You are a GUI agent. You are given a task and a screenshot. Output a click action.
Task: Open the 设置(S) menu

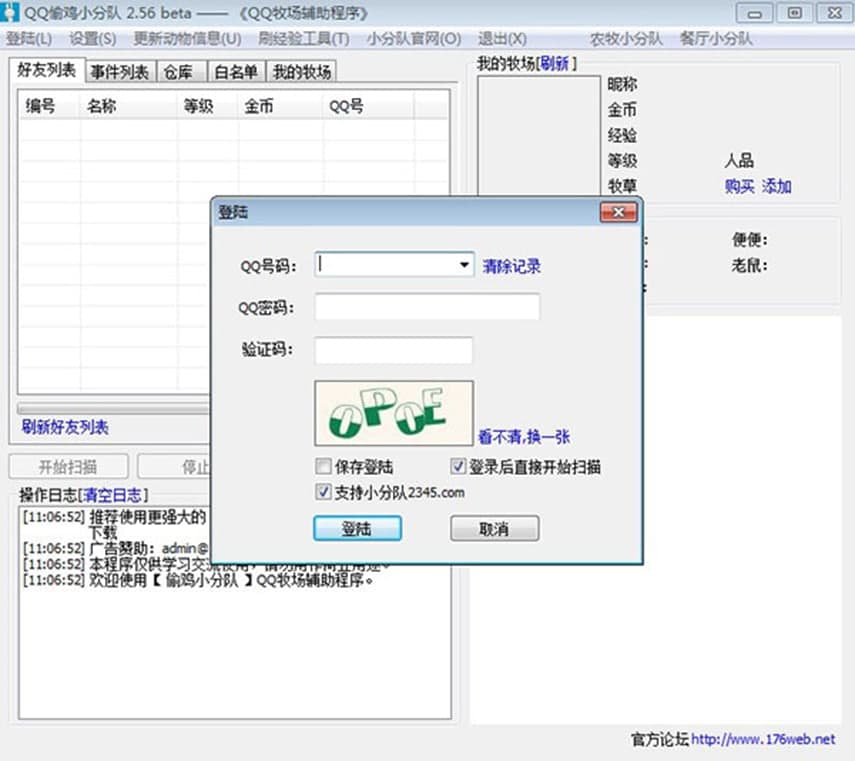(x=93, y=39)
